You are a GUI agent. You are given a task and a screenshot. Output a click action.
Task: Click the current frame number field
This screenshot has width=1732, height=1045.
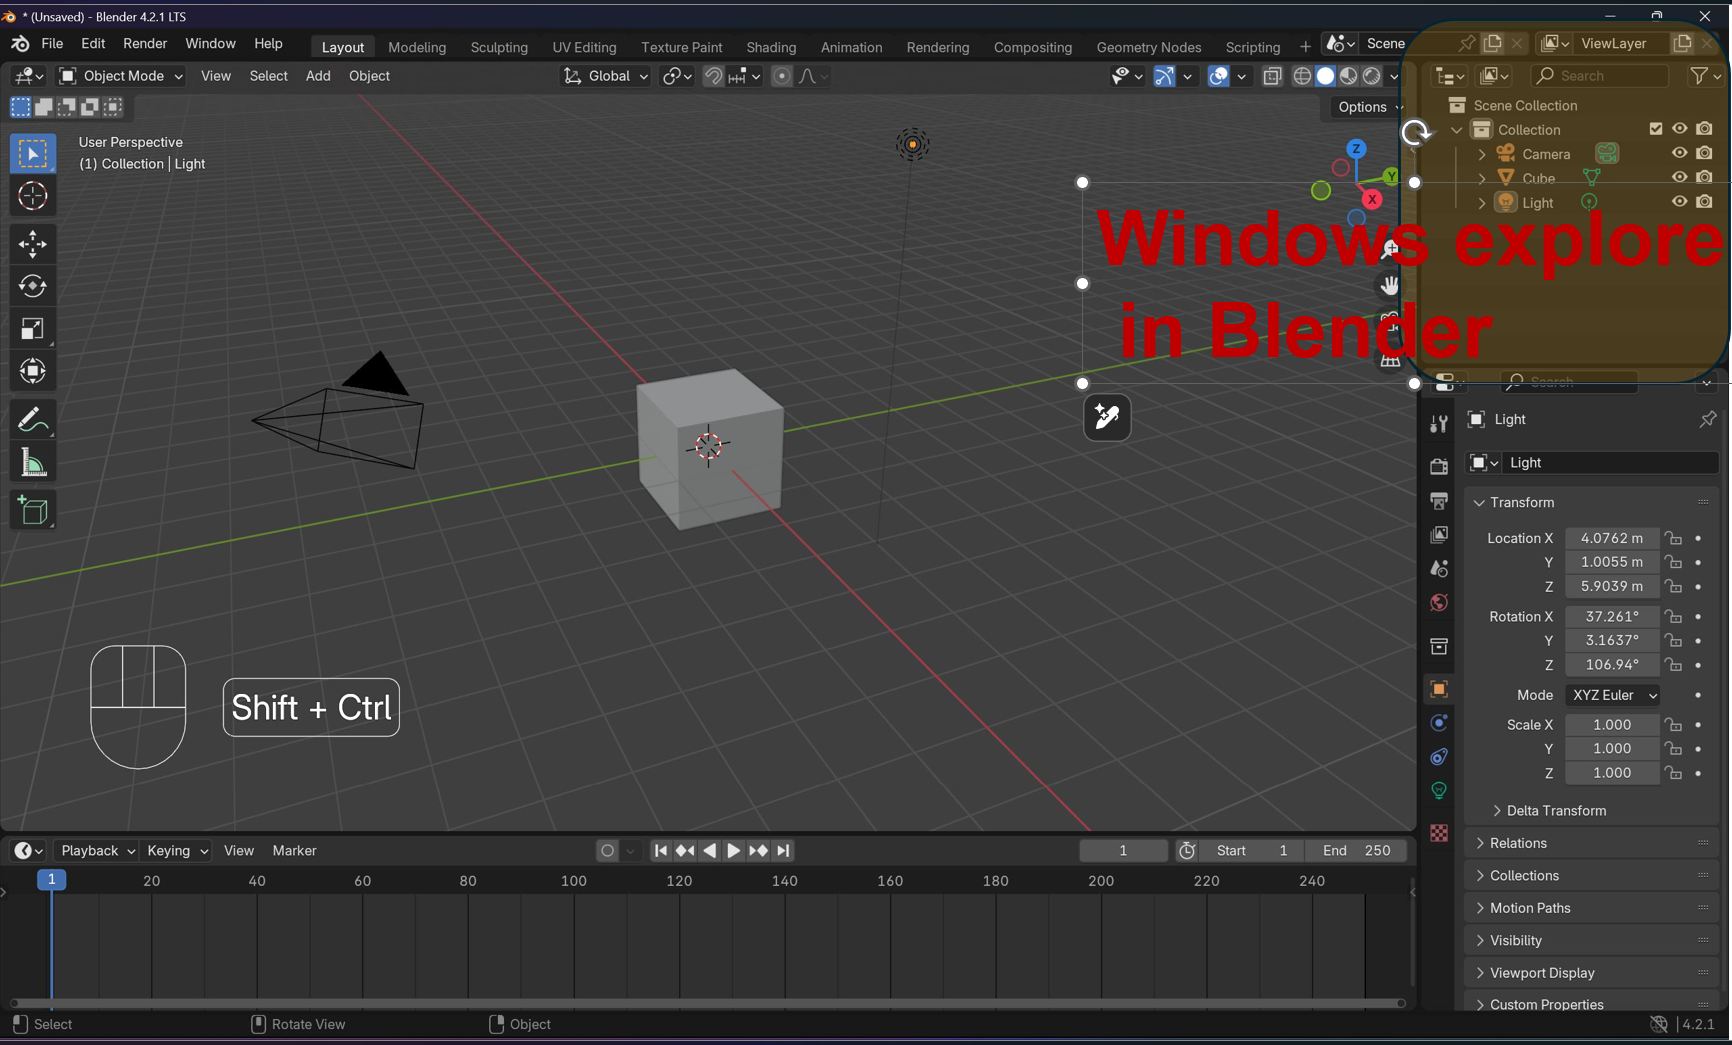click(1123, 850)
